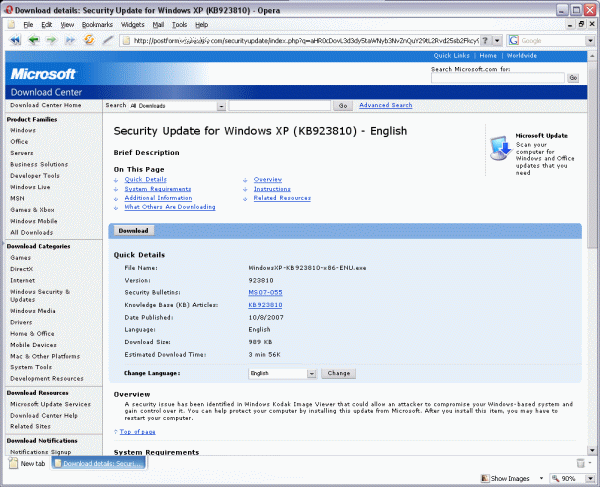Open the Instructions link

(272, 189)
